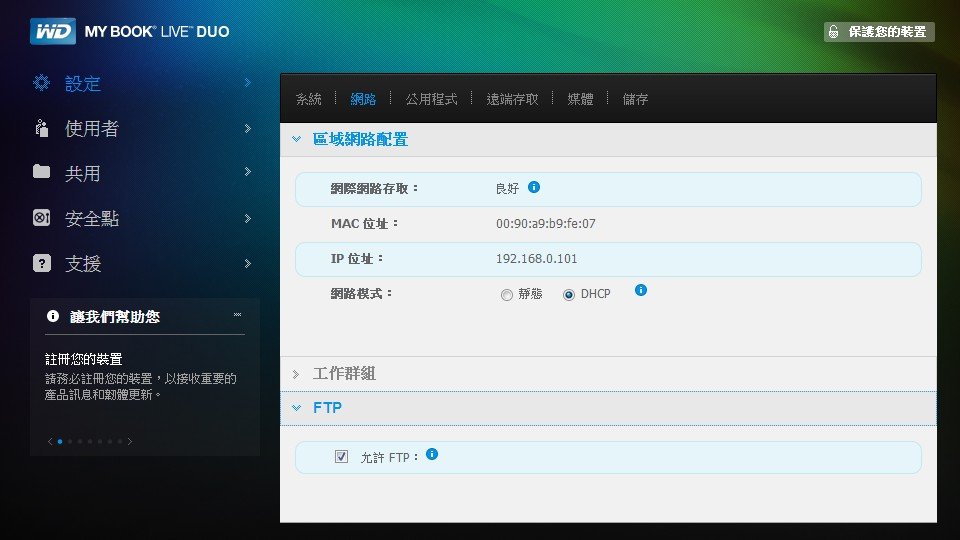Screen dimensions: 960x540
Task: Click the 註冊您的裝置 help link
Action: coord(84,359)
